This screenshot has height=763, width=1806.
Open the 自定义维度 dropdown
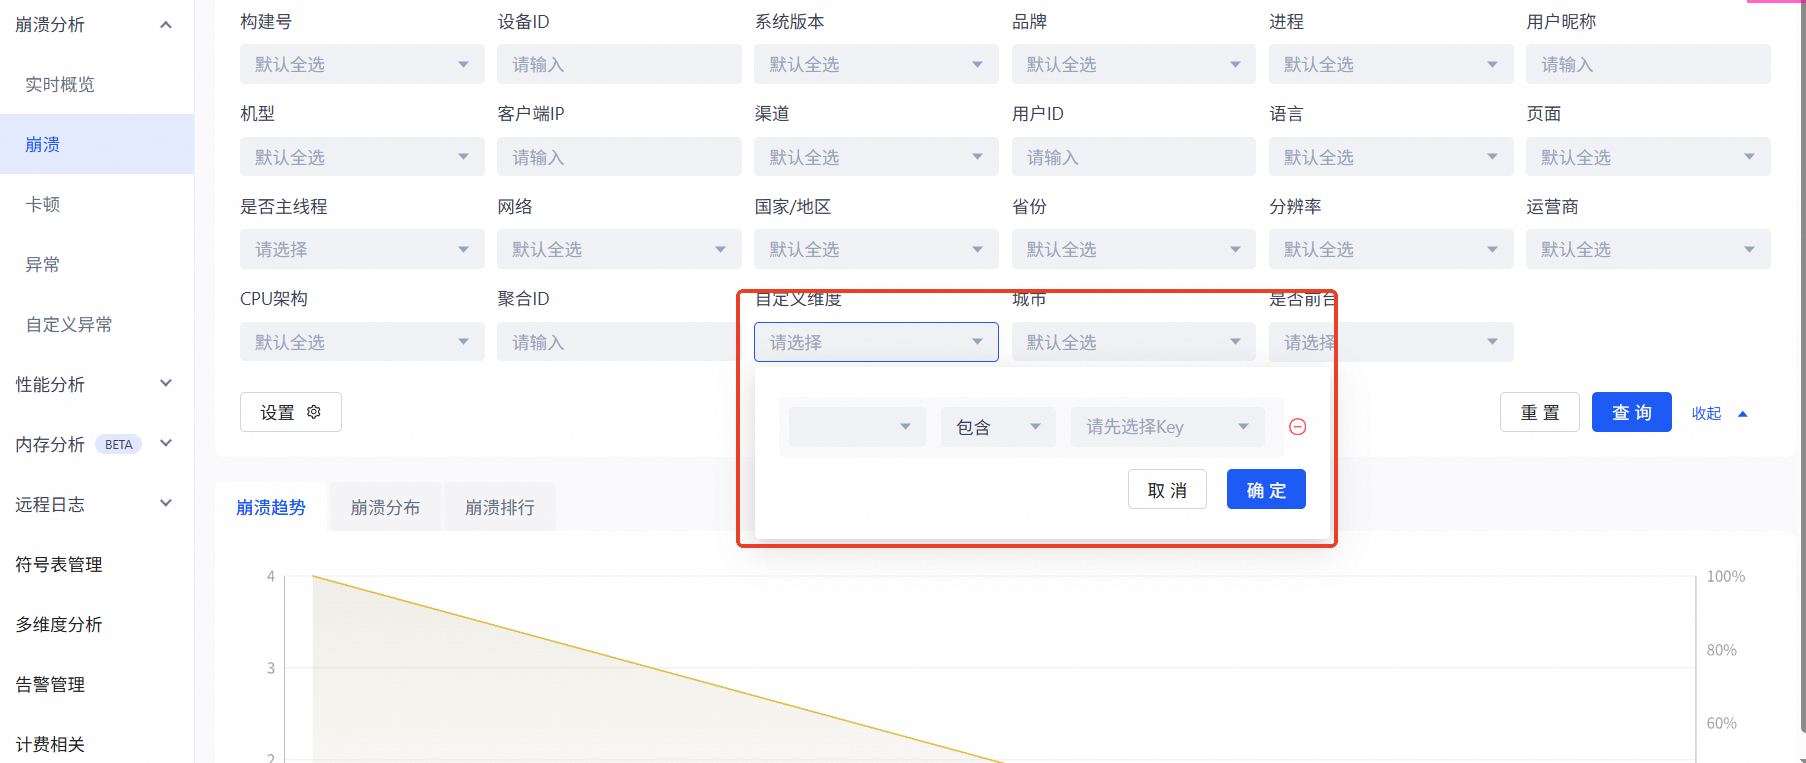pos(876,342)
